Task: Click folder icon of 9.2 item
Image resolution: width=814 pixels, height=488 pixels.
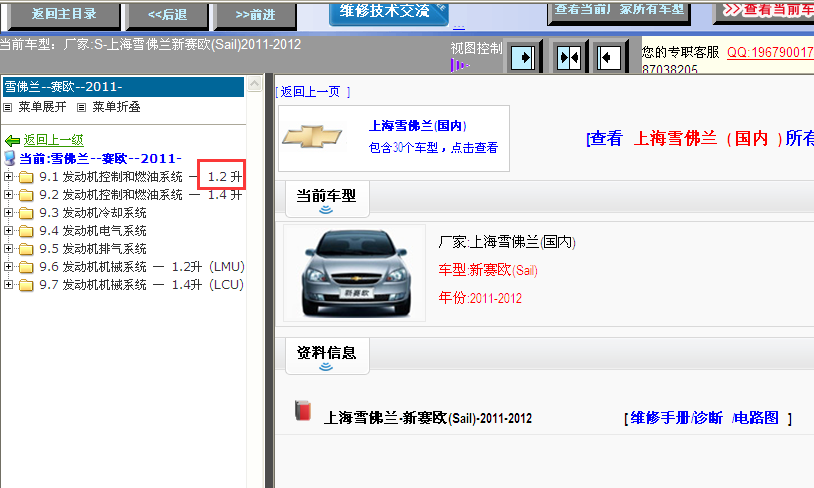Action: point(26,196)
